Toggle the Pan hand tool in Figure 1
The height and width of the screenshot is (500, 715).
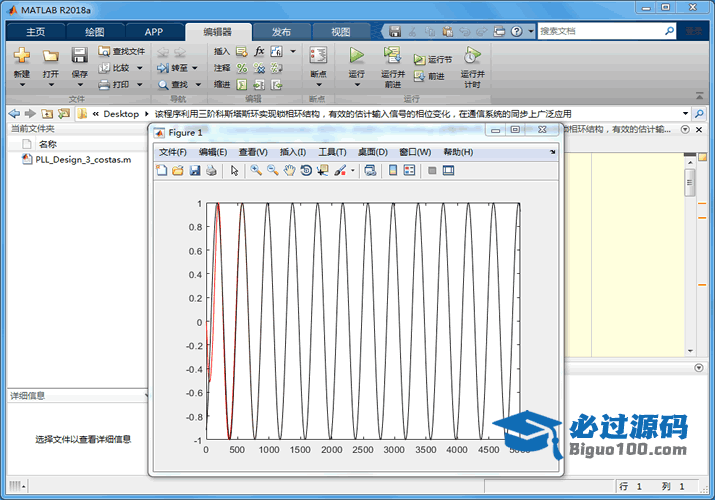click(x=289, y=170)
